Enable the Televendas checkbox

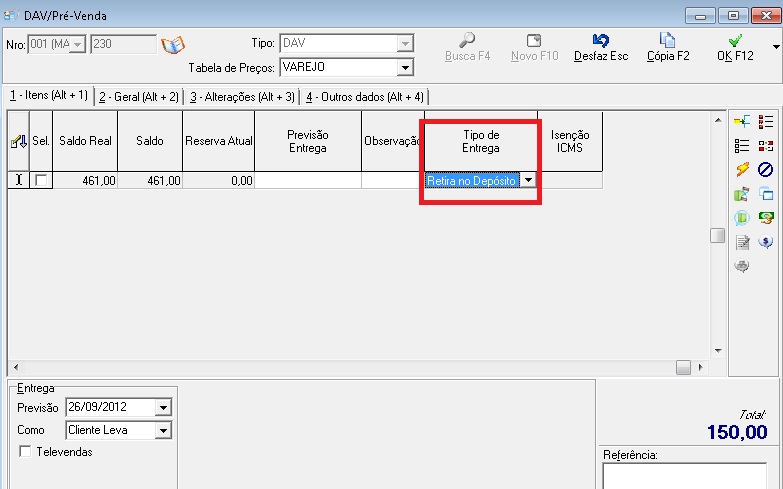point(25,452)
